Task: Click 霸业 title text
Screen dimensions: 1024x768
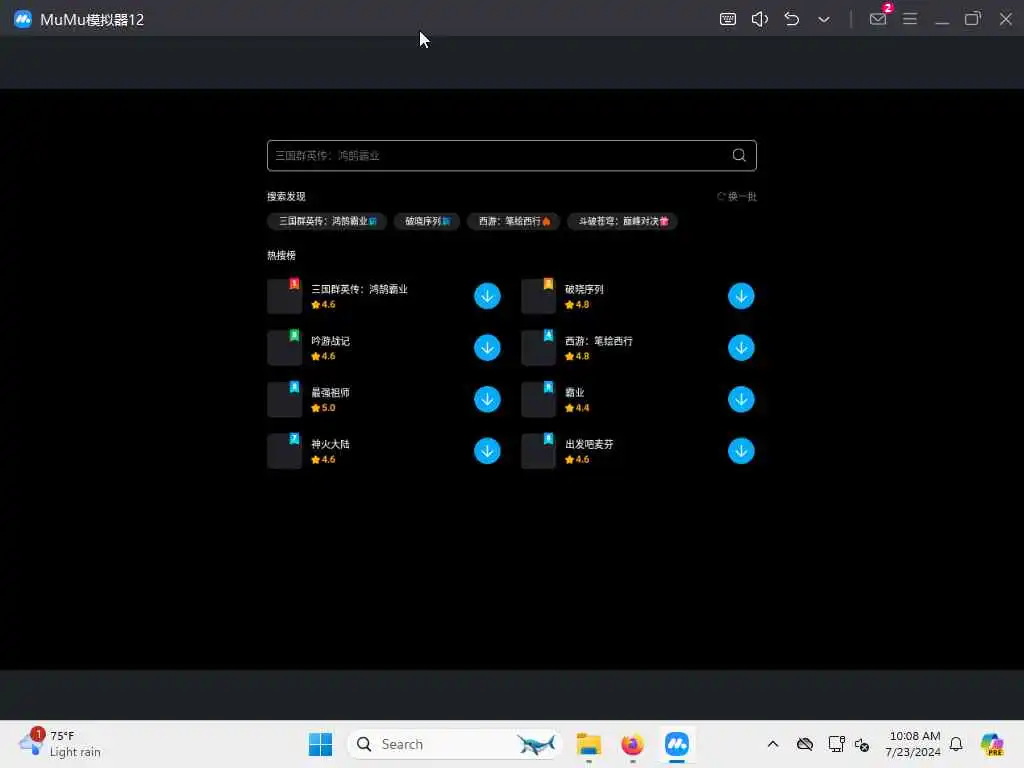Action: pyautogui.click(x=575, y=392)
